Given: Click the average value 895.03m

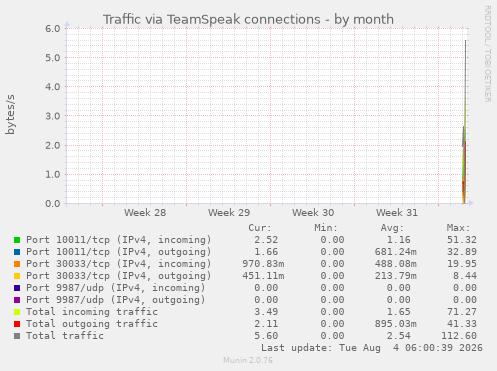Looking at the screenshot, I should [x=396, y=324].
